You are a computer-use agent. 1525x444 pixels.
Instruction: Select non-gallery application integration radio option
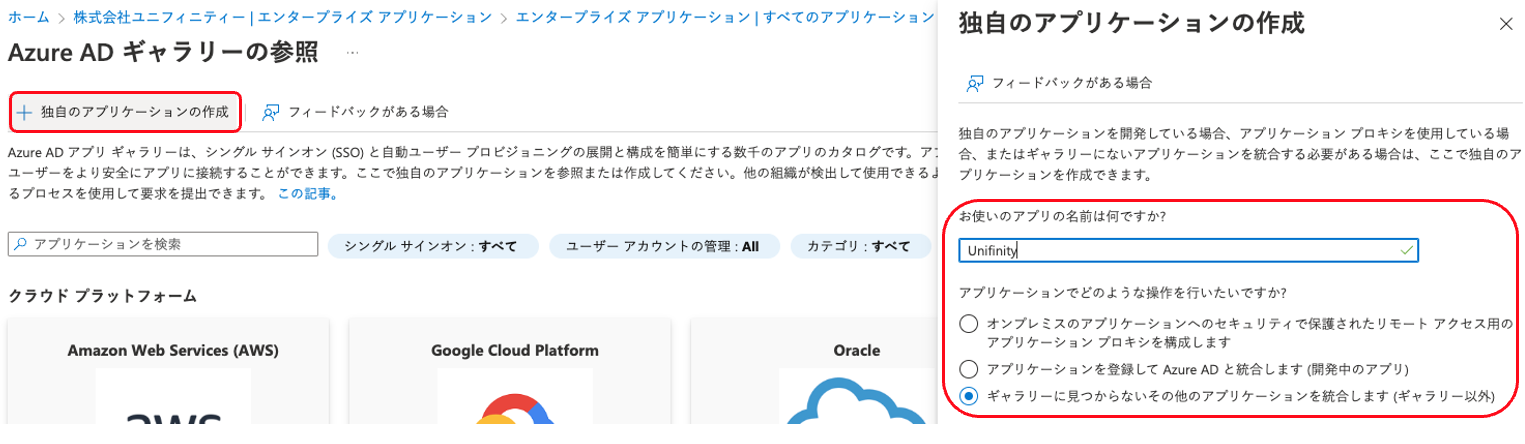(968, 397)
